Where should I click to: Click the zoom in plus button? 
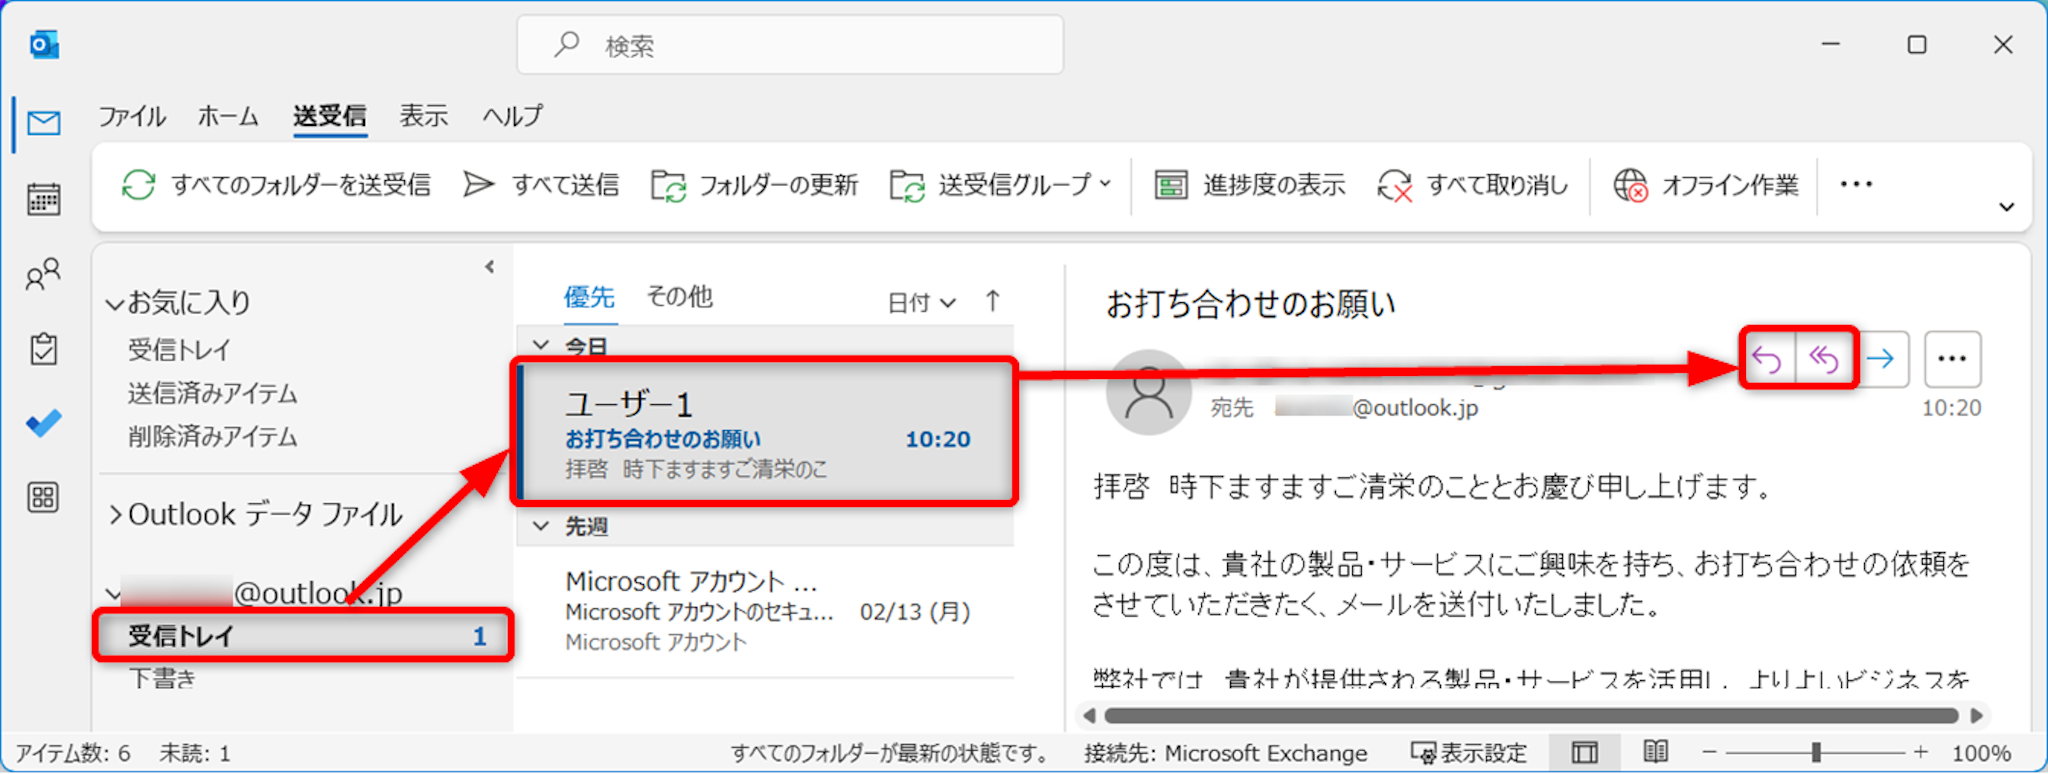pyautogui.click(x=1921, y=752)
